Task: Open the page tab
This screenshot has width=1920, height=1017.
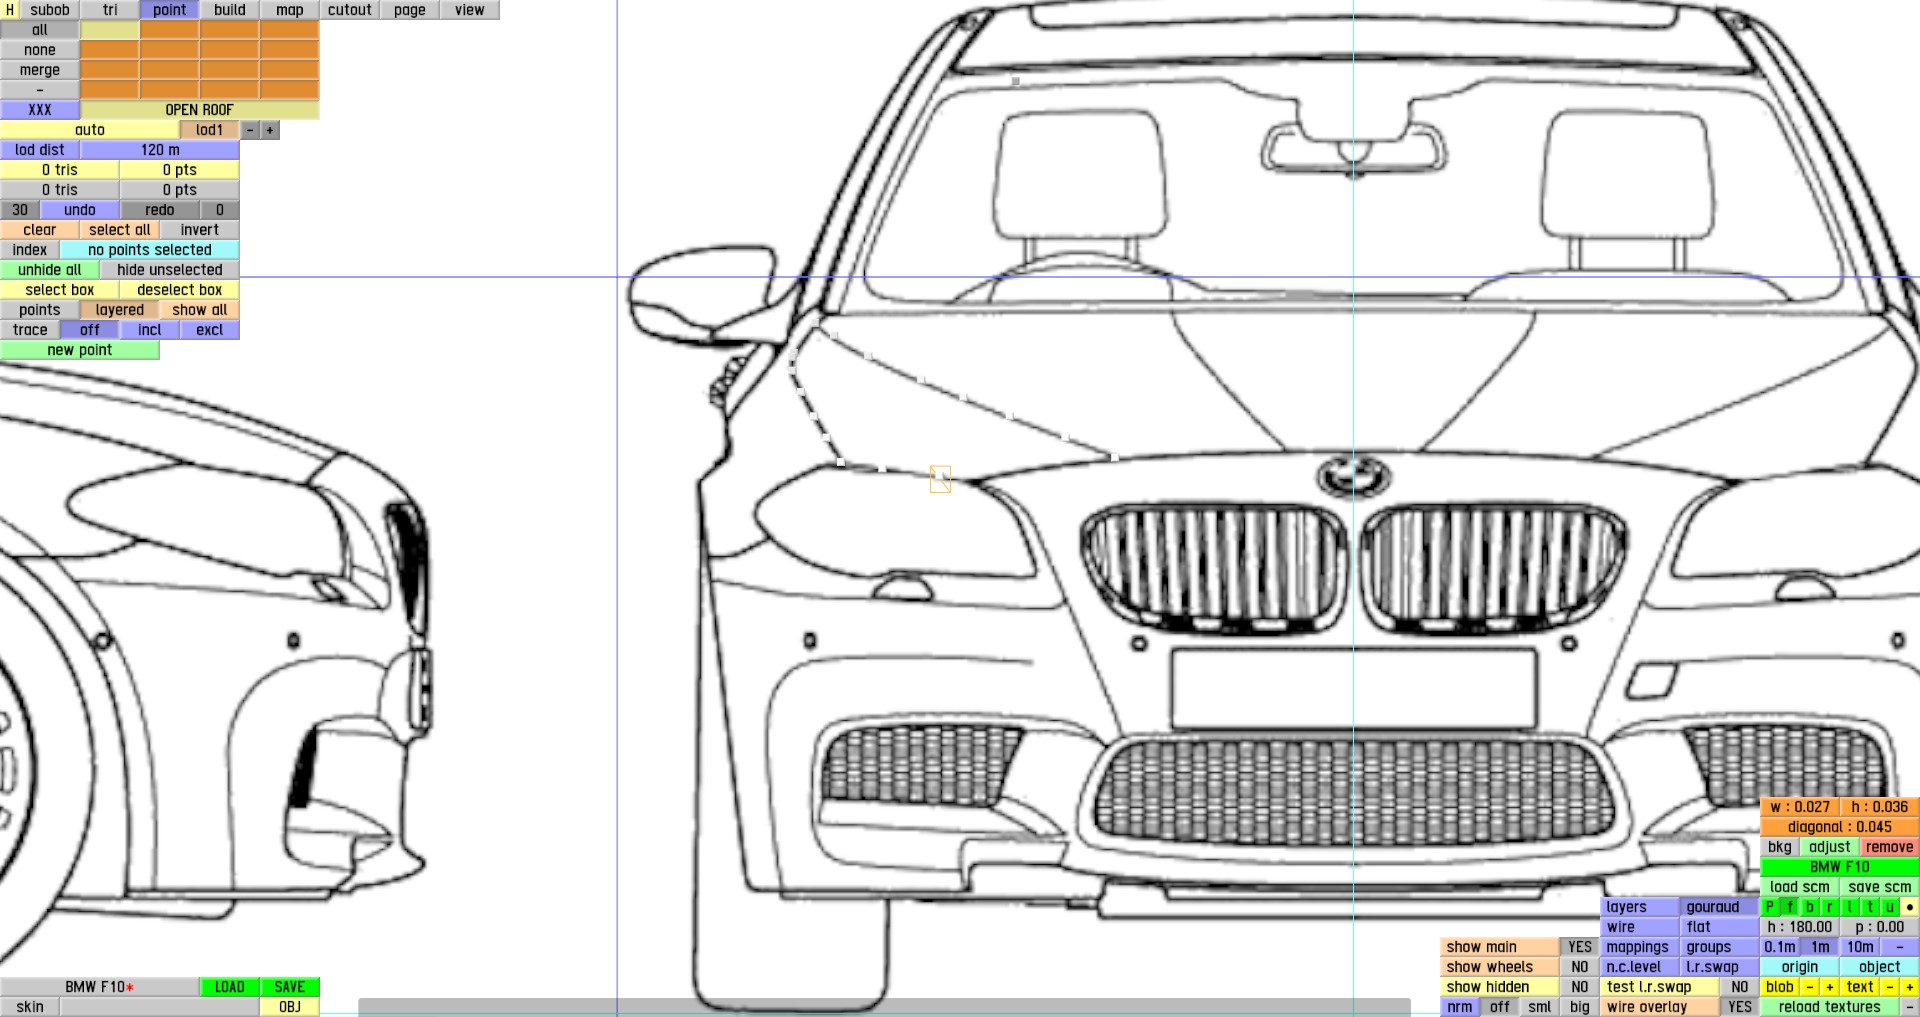Action: (x=410, y=10)
